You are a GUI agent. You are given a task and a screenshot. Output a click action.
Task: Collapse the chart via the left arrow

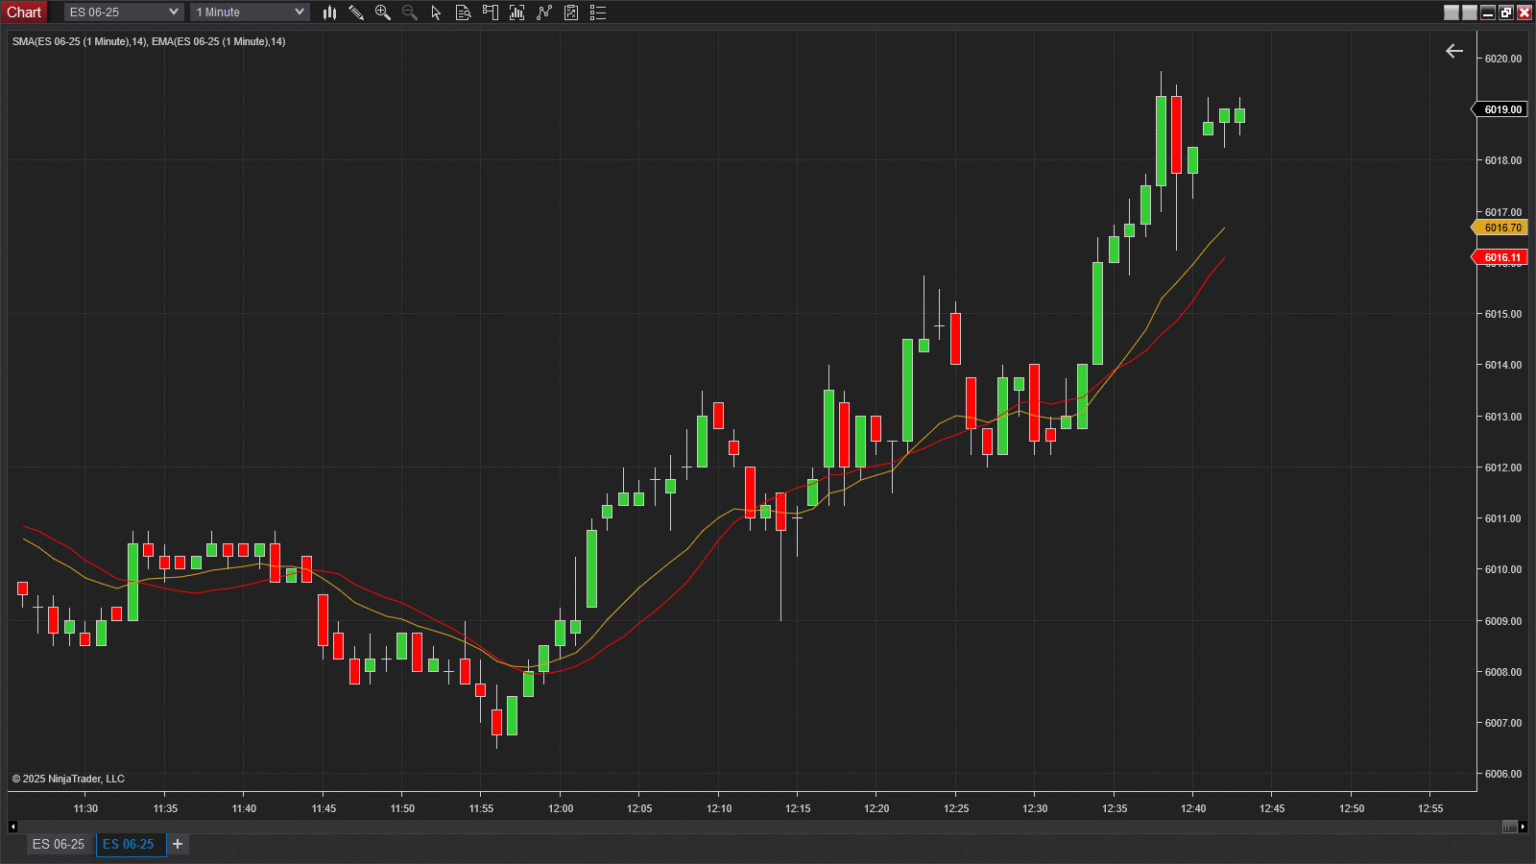1454,50
